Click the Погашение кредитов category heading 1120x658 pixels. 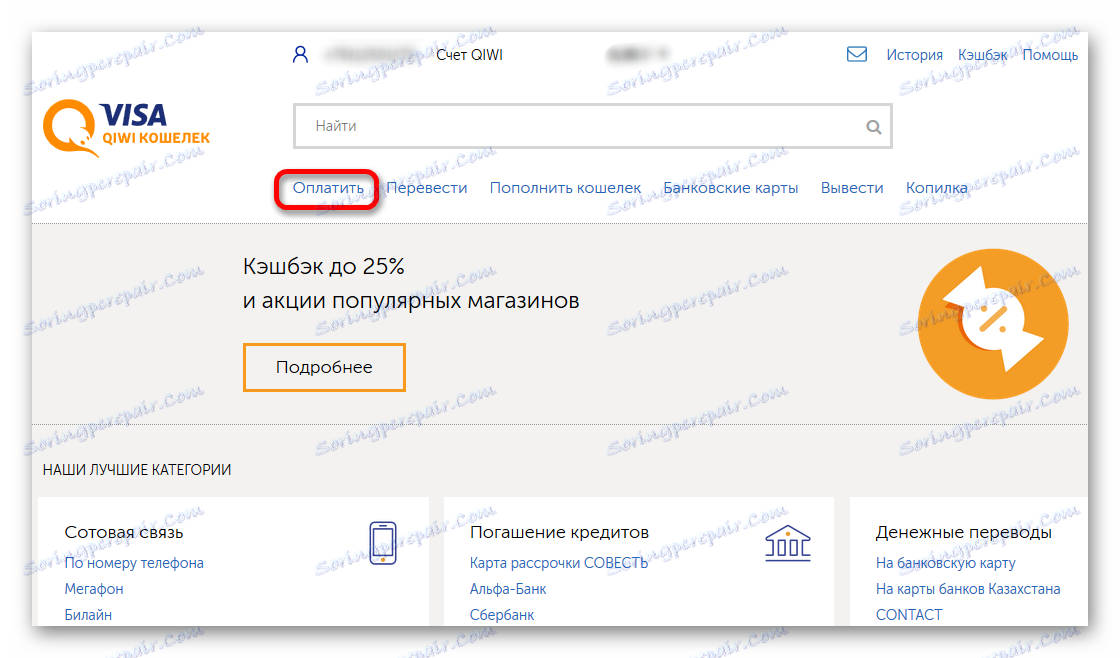click(x=559, y=532)
